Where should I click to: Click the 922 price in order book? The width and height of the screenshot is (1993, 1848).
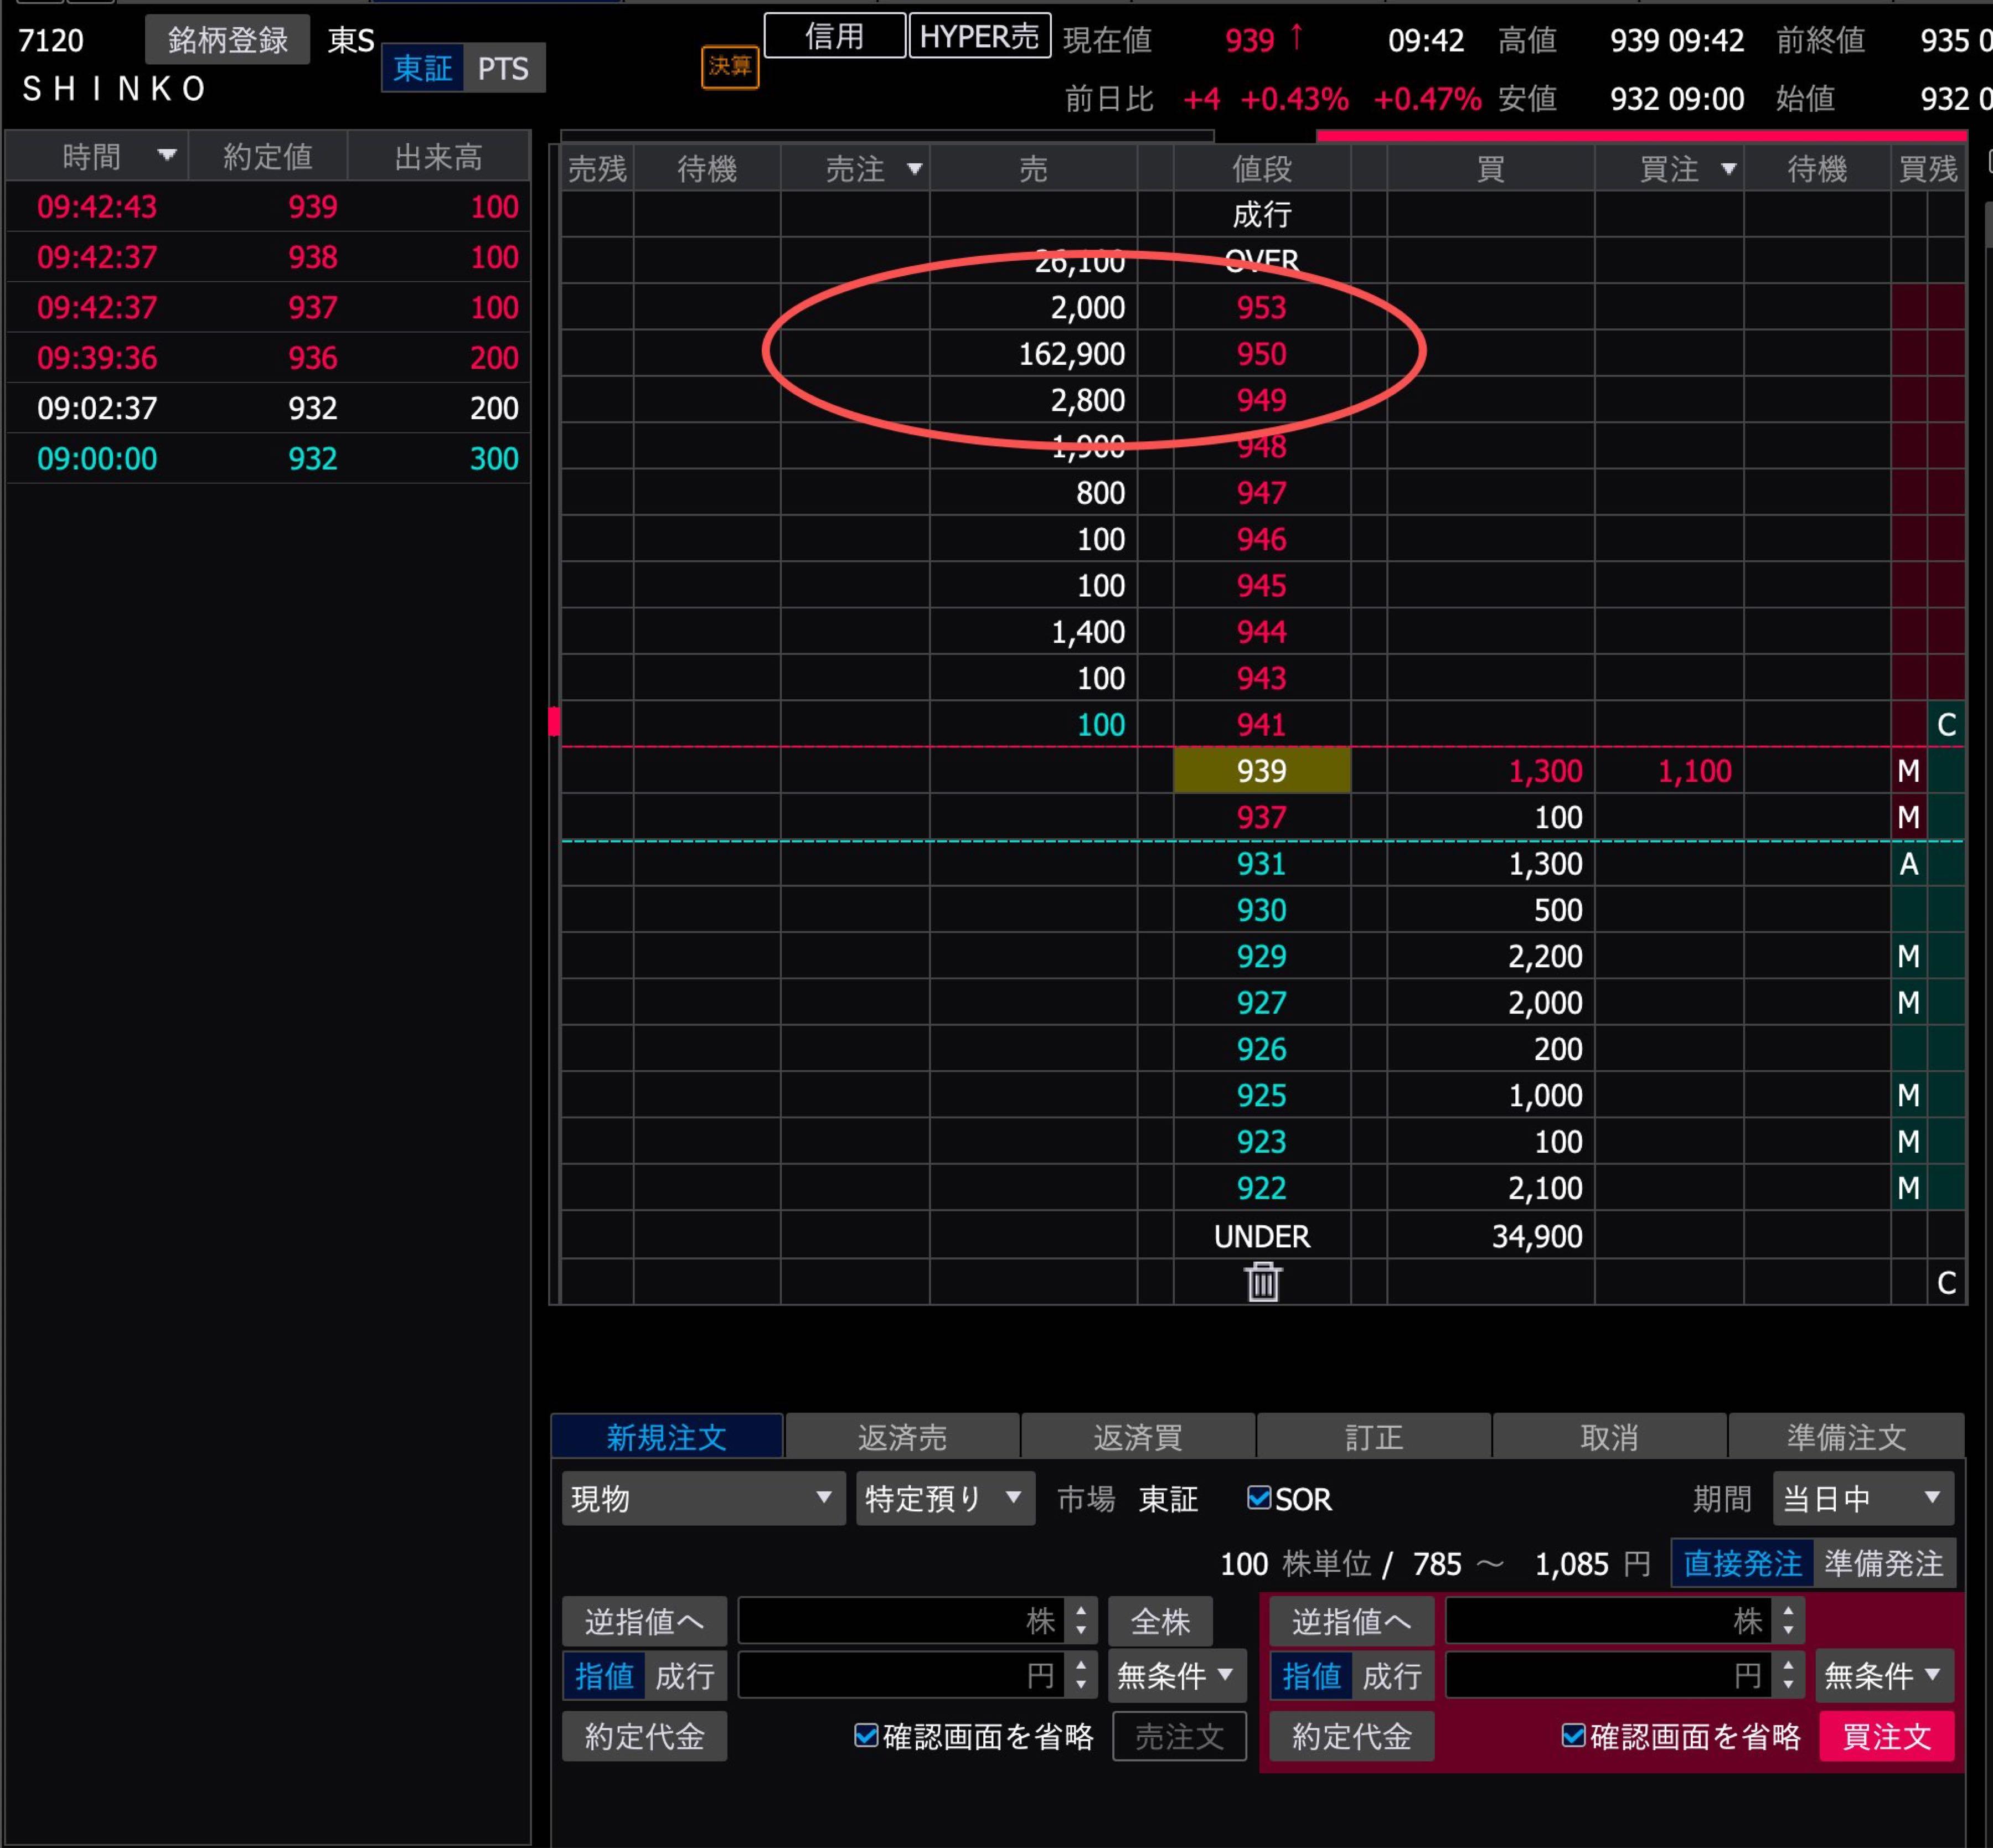[1261, 1188]
